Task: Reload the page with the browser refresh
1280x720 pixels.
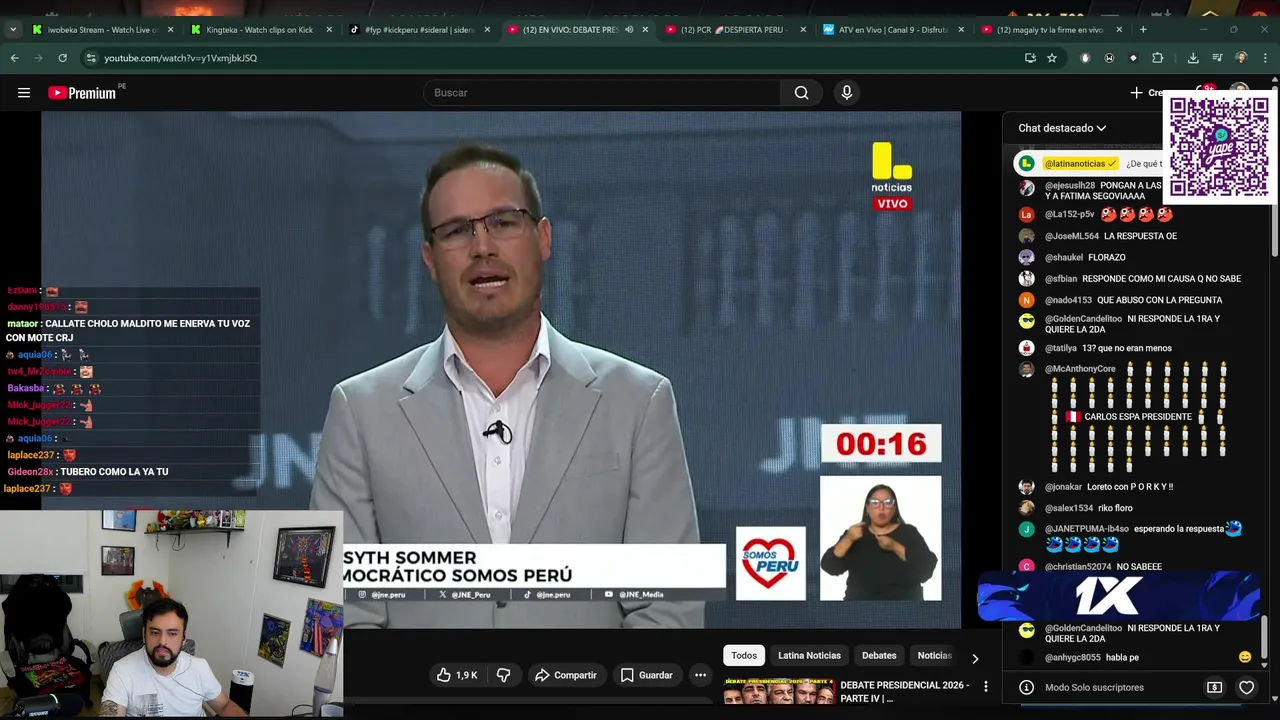Action: (62, 58)
